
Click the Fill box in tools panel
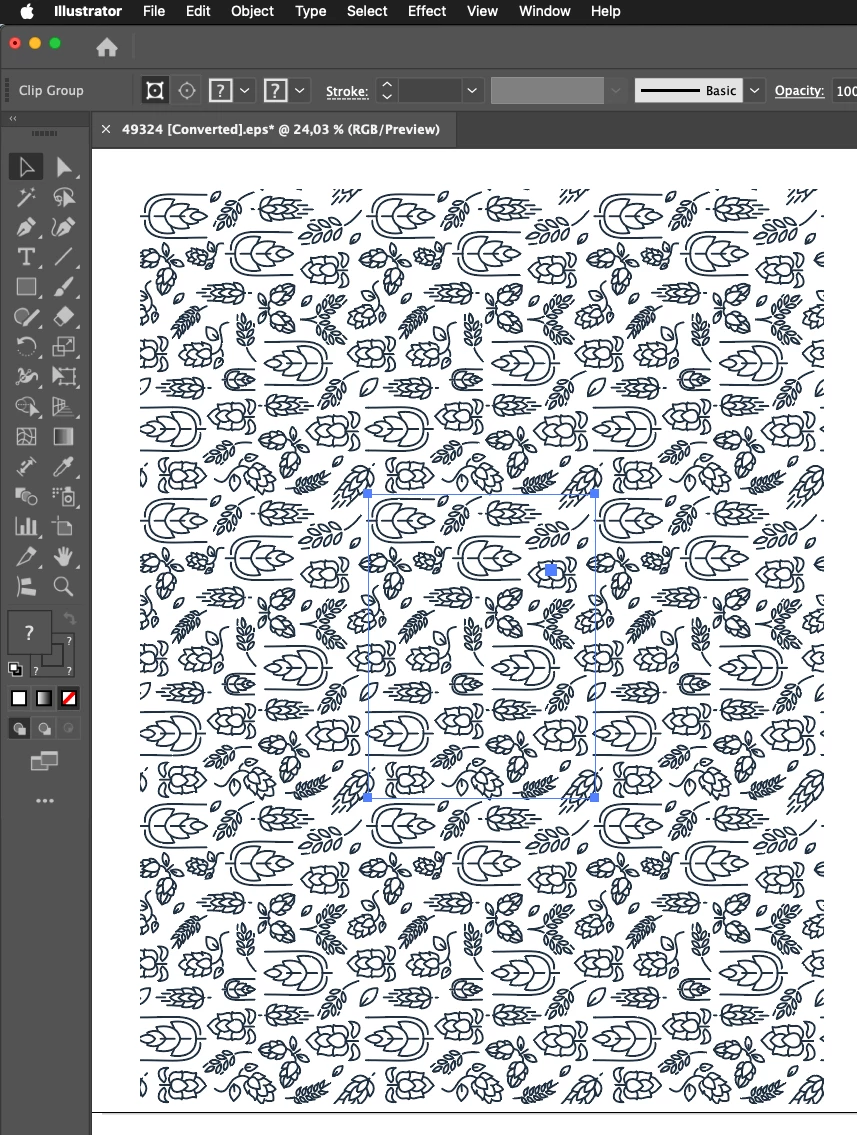tap(29, 632)
